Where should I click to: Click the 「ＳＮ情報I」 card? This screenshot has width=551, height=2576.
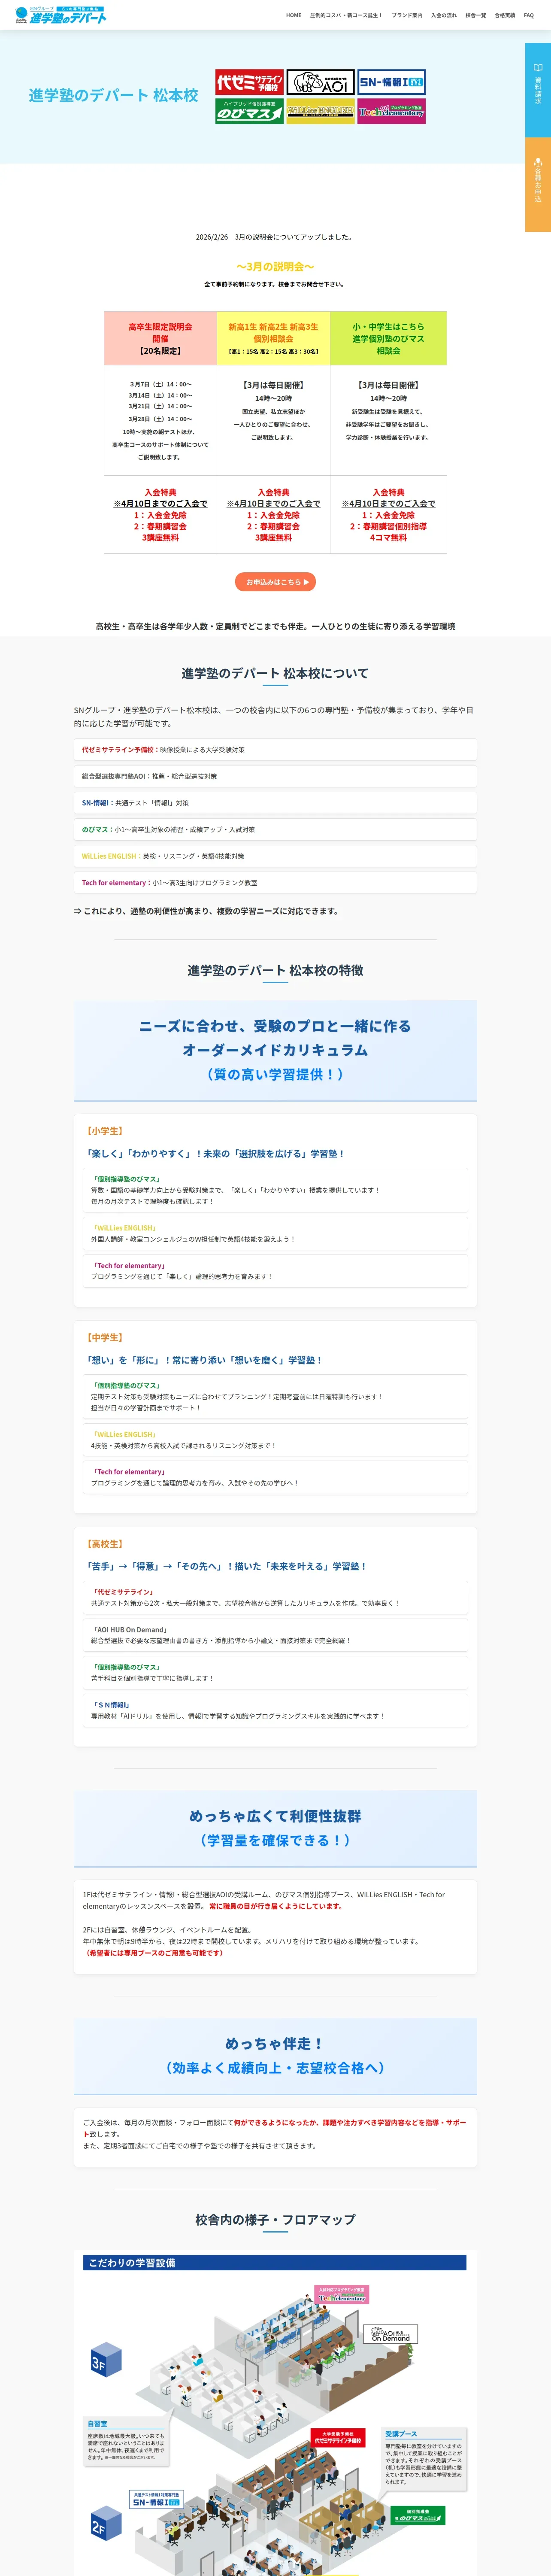(x=275, y=1710)
